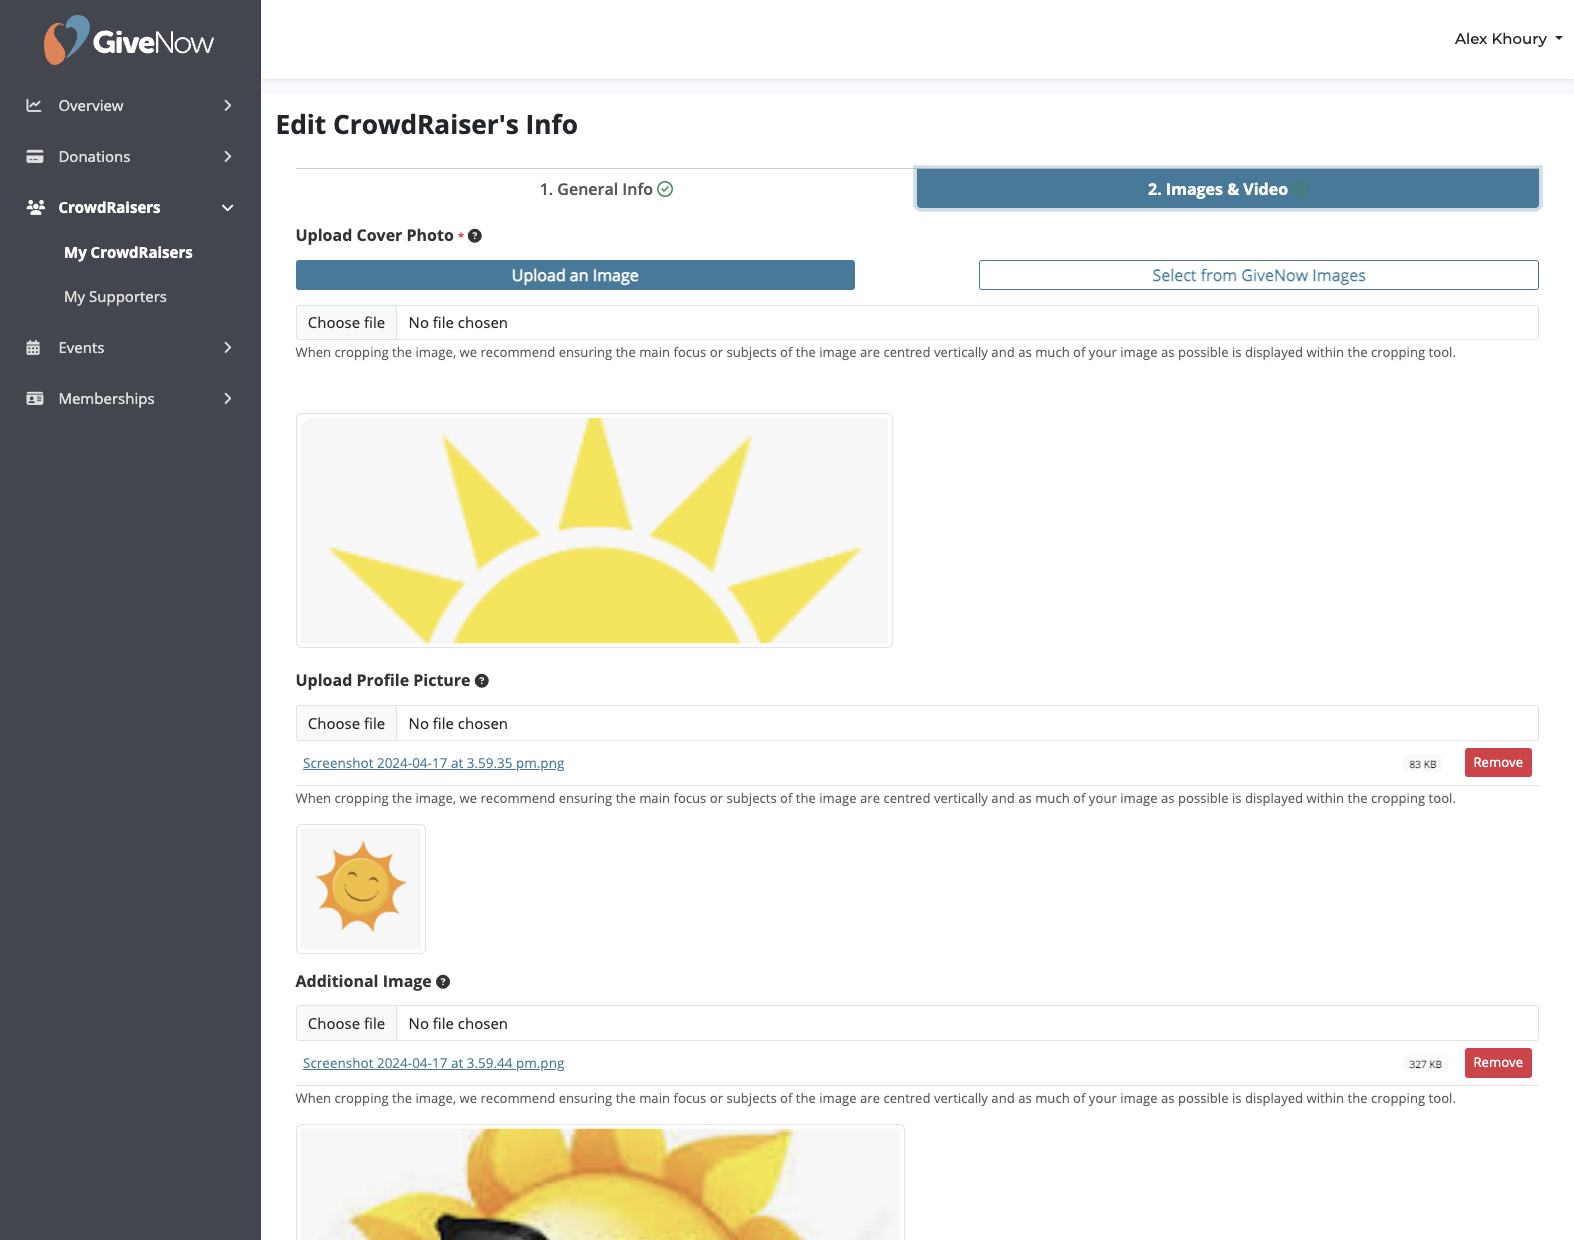Open the Events sidebar item
This screenshot has width=1574, height=1240.
pyautogui.click(x=130, y=347)
